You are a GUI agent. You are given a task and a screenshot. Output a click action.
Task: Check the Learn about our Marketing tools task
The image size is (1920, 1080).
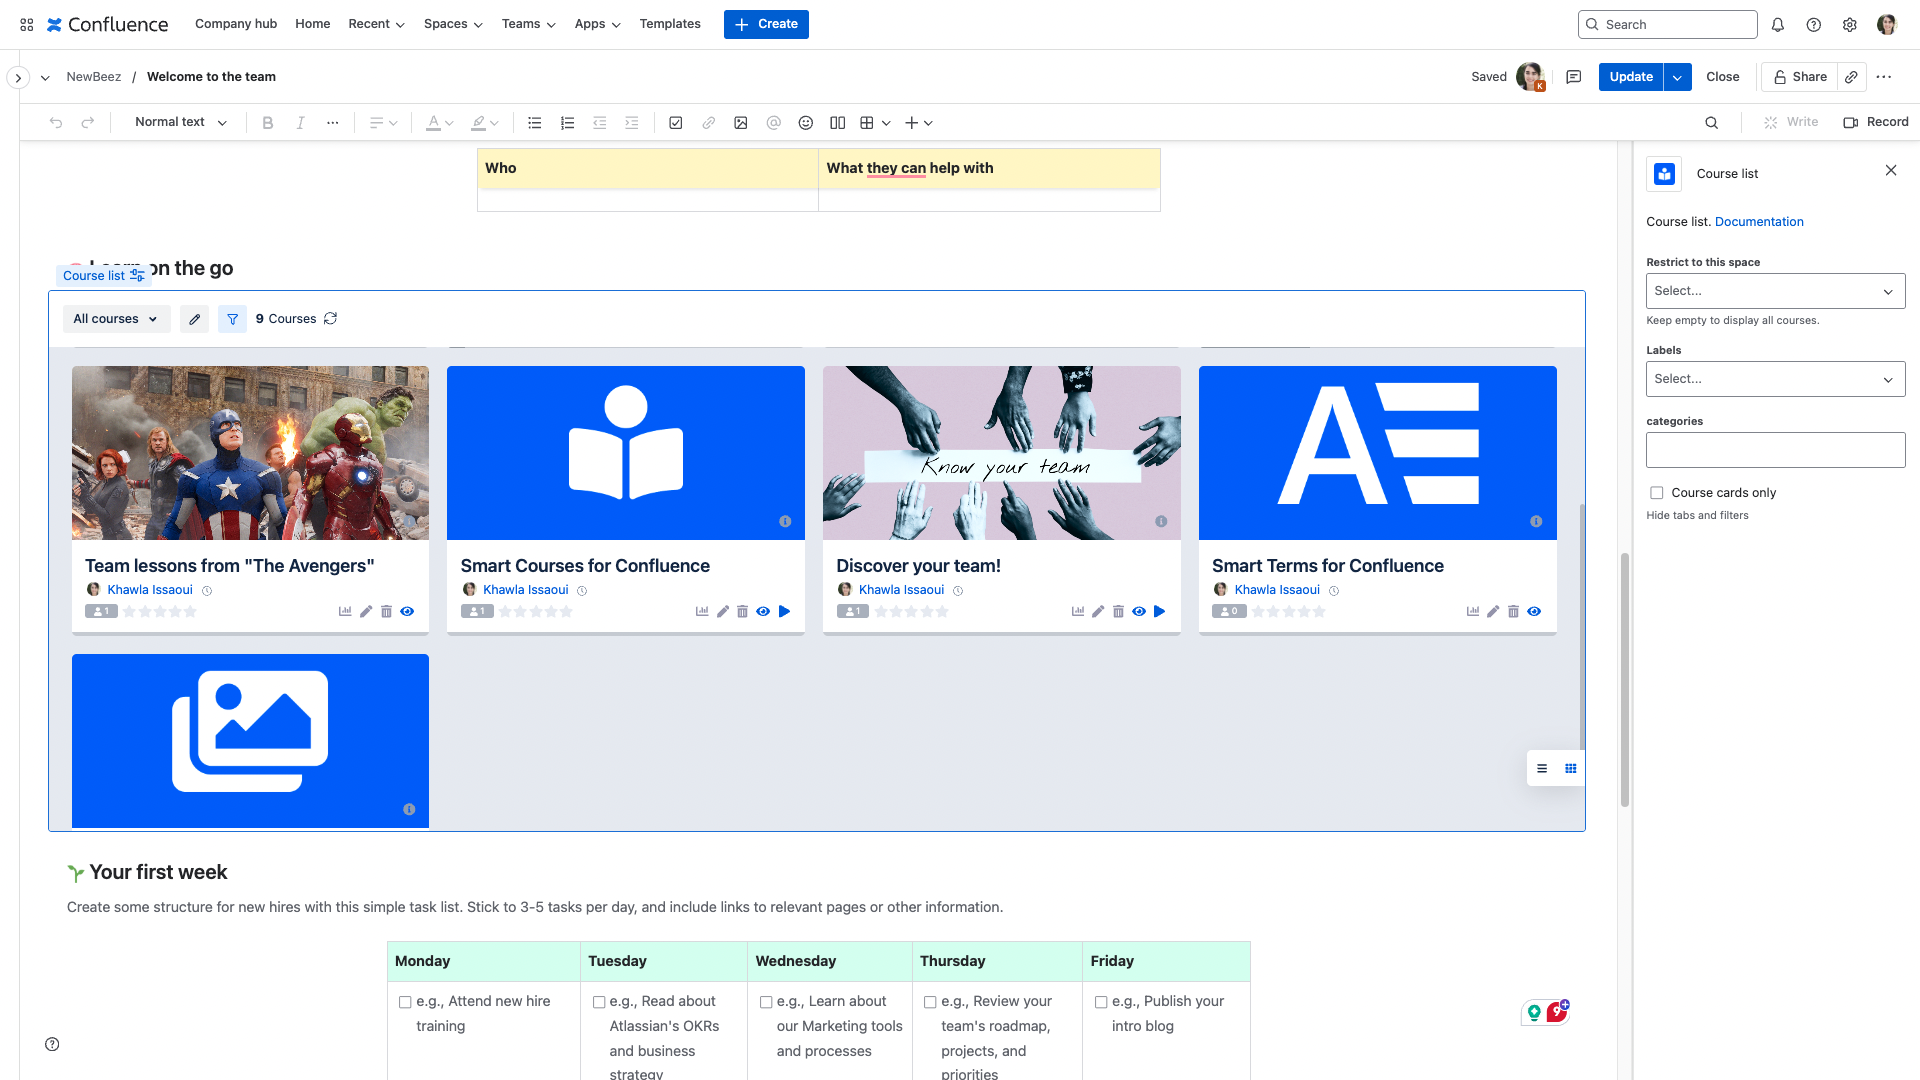(x=766, y=1002)
